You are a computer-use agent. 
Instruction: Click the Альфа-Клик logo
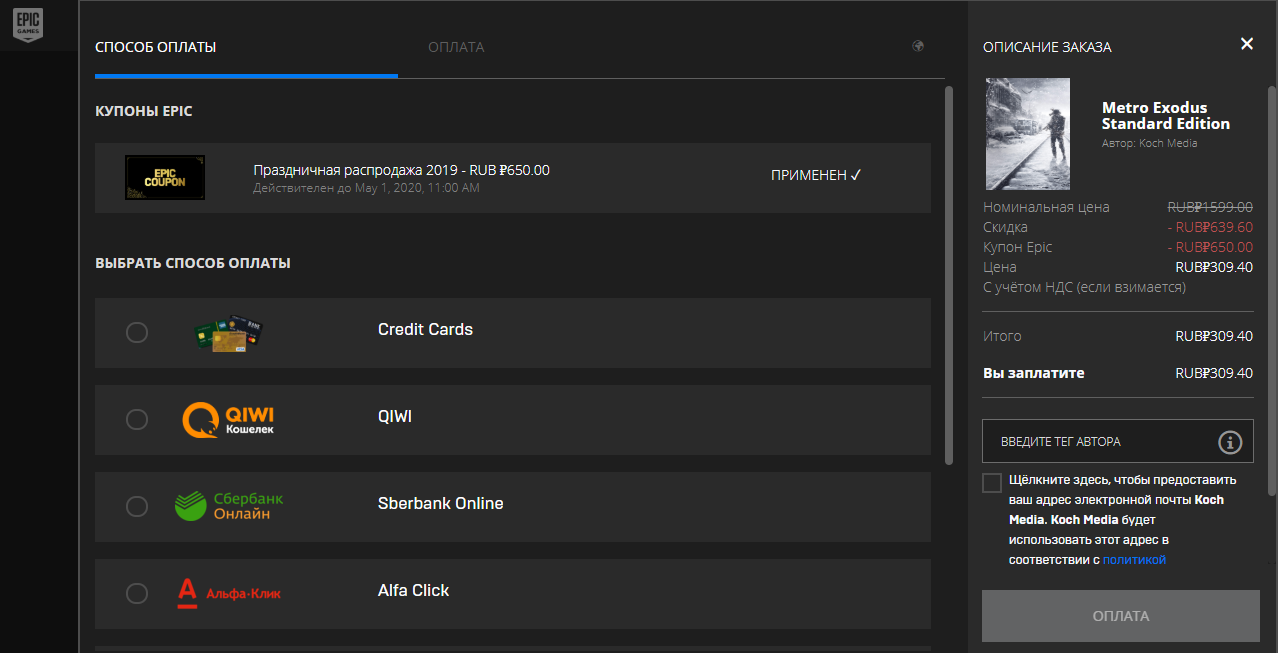pos(229,593)
